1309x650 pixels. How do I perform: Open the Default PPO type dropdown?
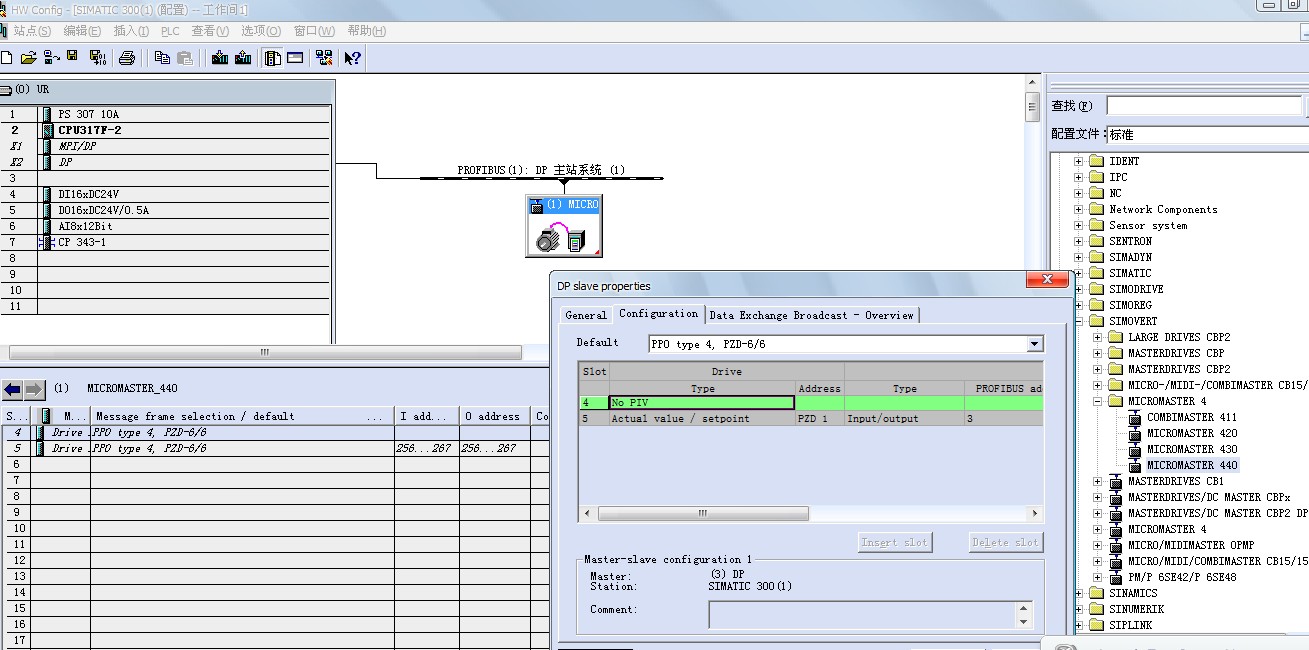pos(1035,344)
